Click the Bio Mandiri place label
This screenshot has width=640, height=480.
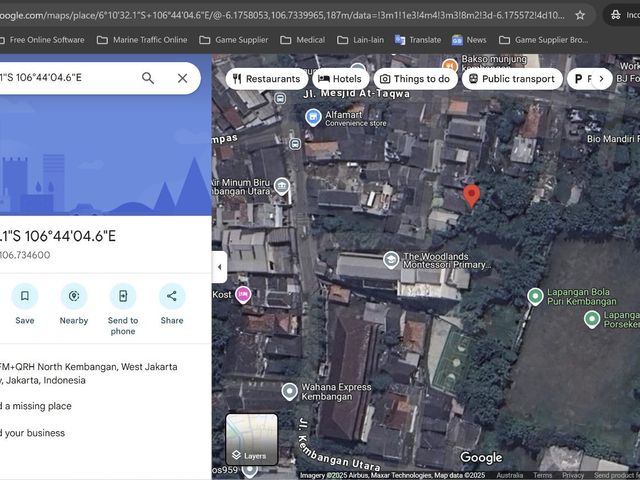point(613,139)
